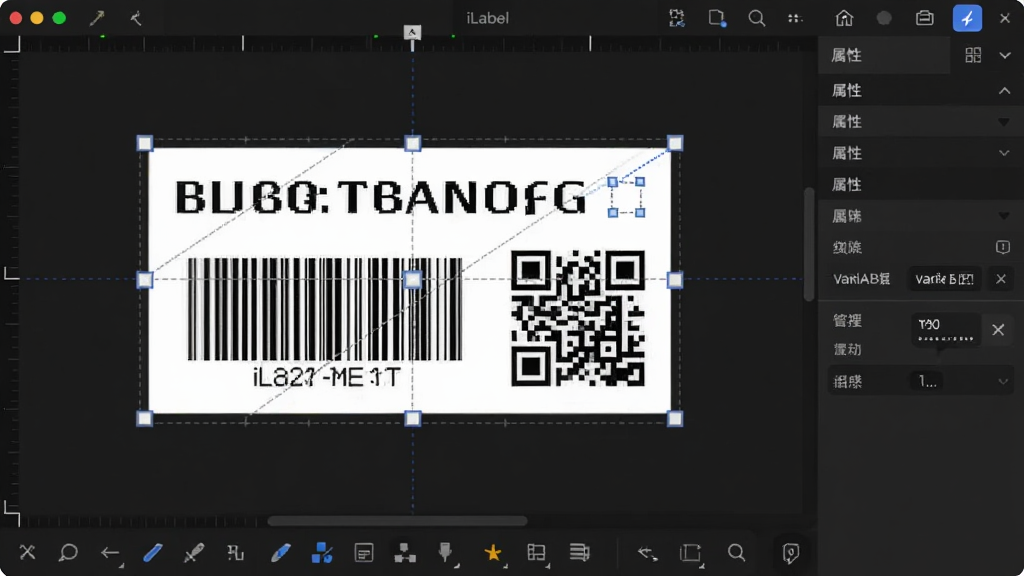This screenshot has height=576, width=1024.
Task: Click the Variable value field
Action: [x=944, y=279]
